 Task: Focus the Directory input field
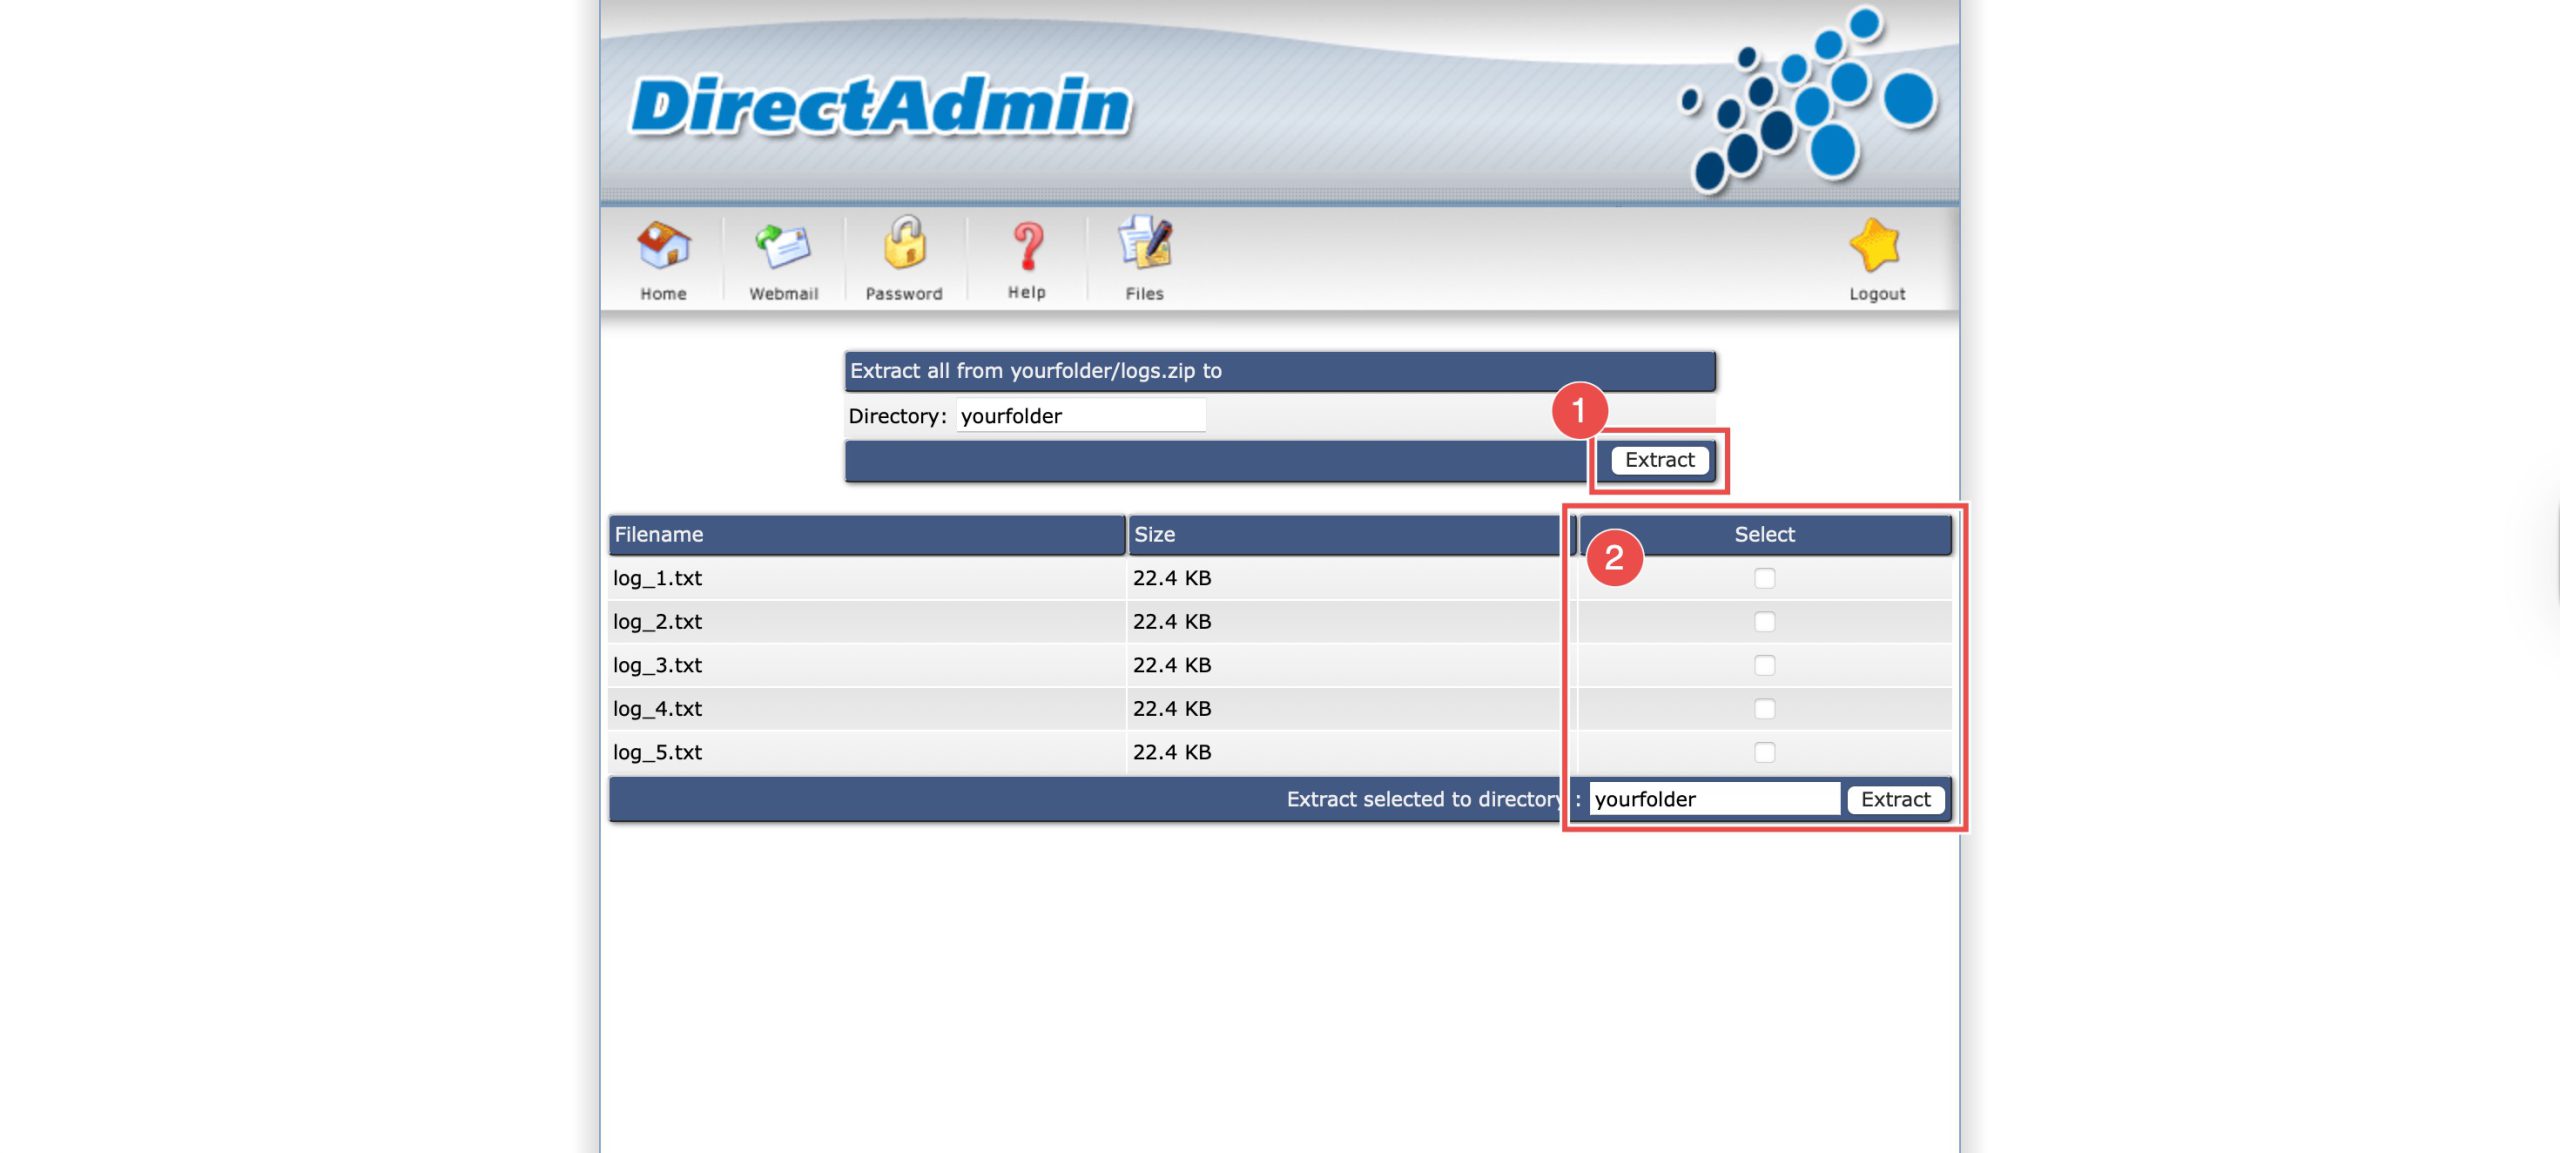coord(1081,416)
